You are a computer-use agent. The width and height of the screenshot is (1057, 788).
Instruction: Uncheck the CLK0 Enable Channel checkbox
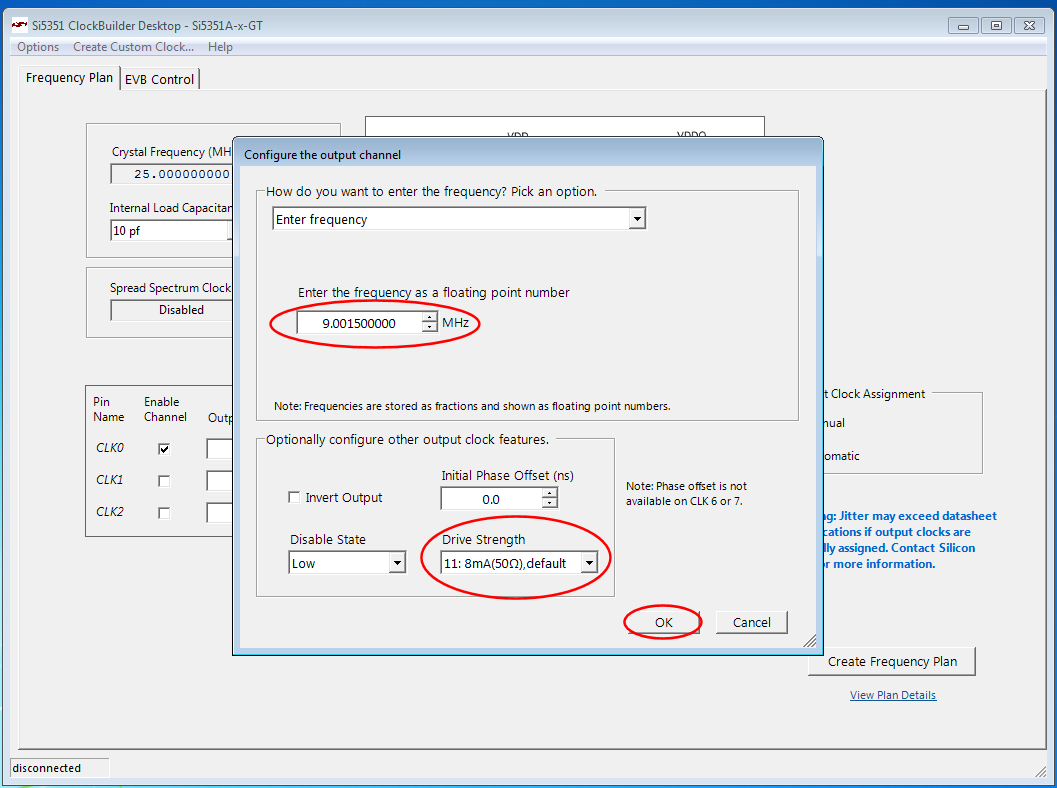pos(164,449)
